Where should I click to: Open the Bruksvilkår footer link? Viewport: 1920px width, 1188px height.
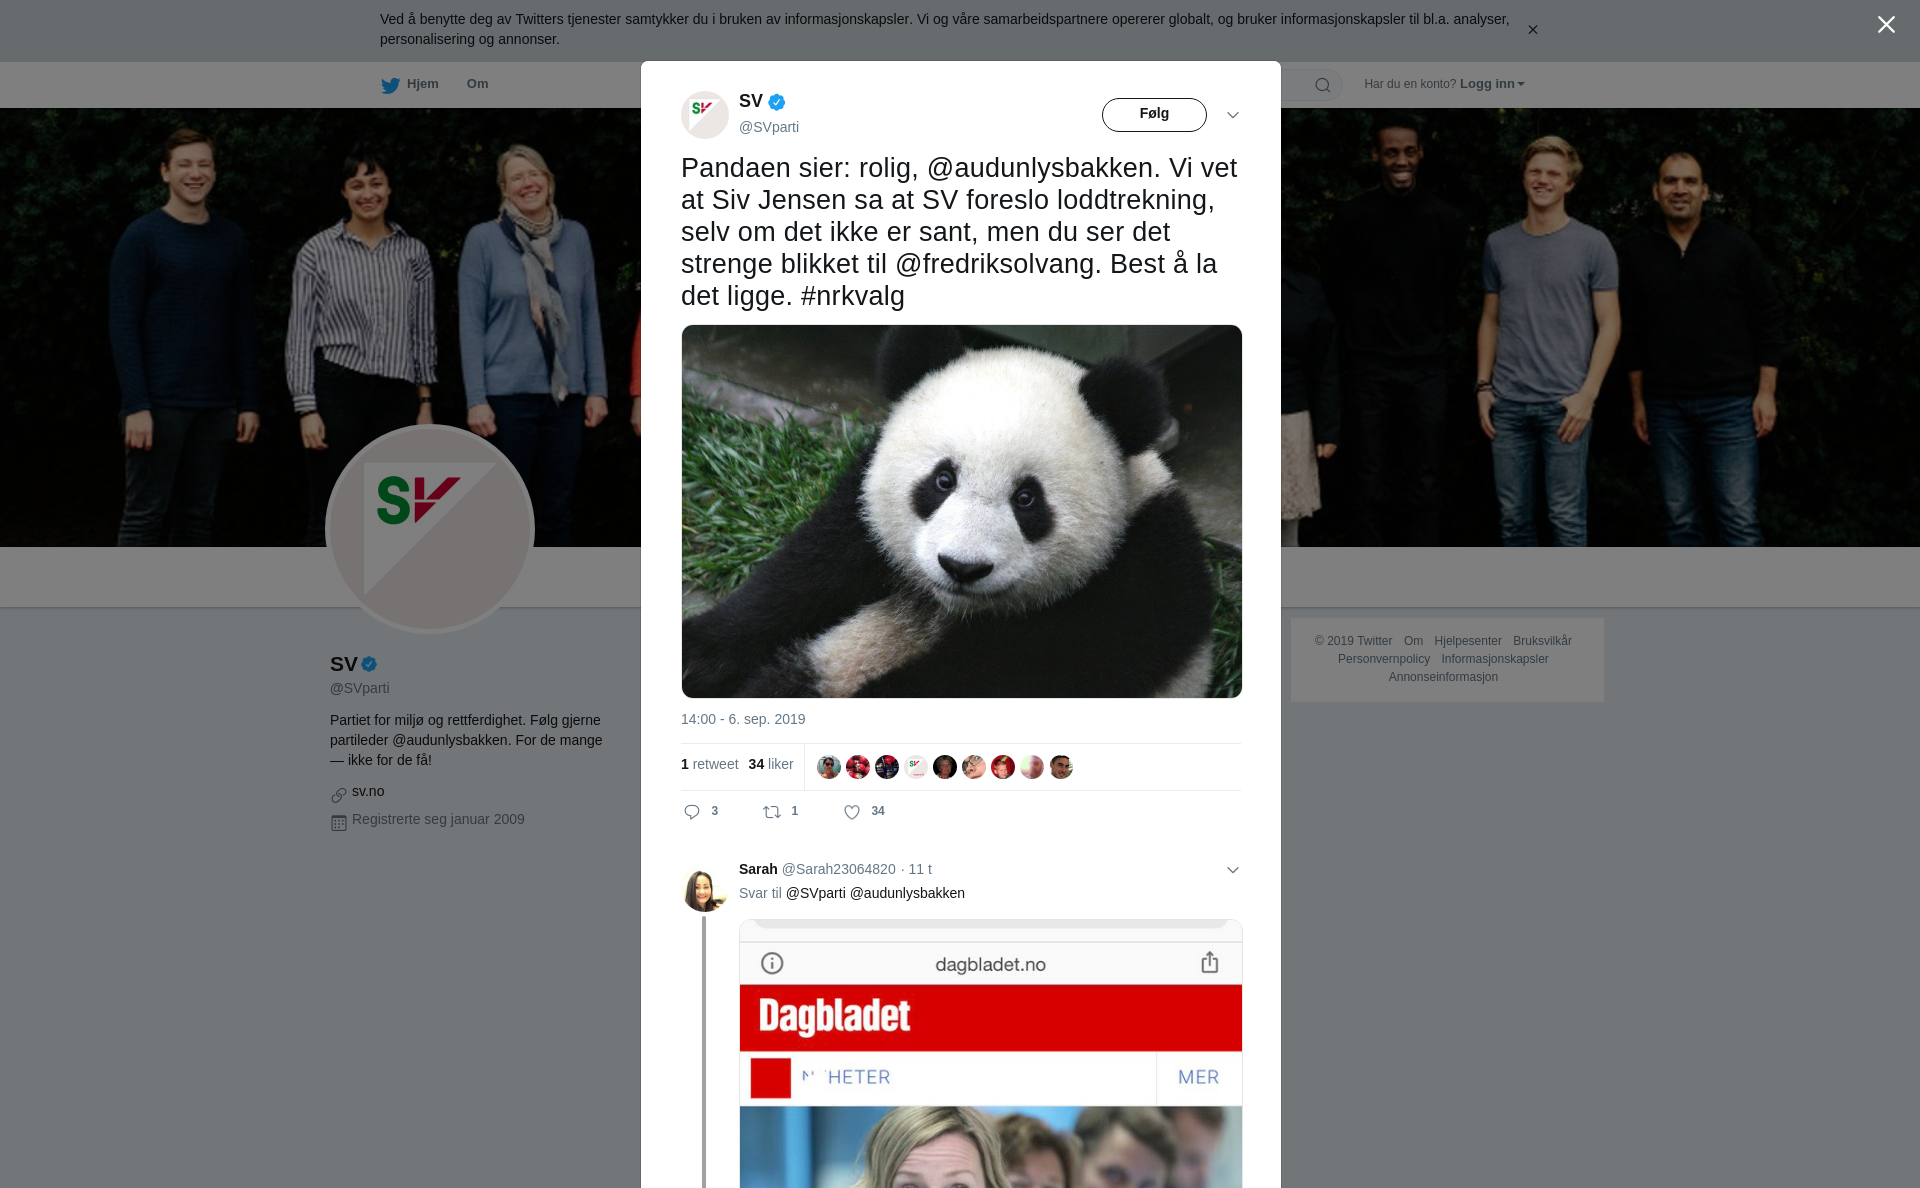click(1542, 641)
